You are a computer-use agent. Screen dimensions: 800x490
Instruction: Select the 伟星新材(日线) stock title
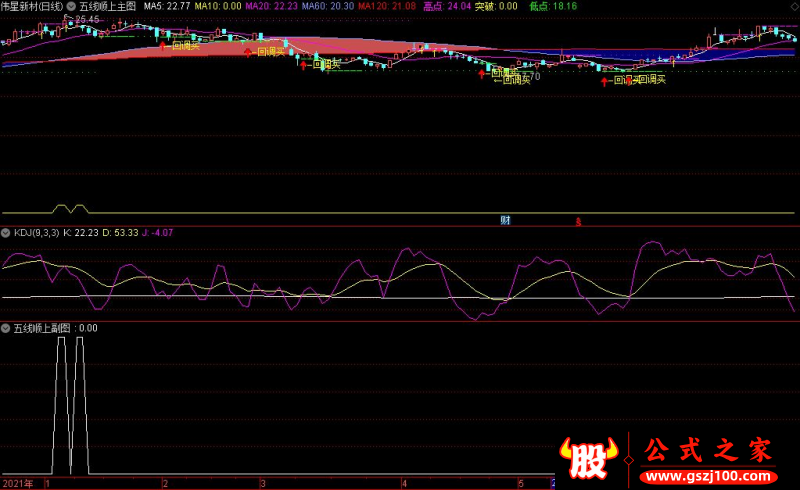point(32,7)
